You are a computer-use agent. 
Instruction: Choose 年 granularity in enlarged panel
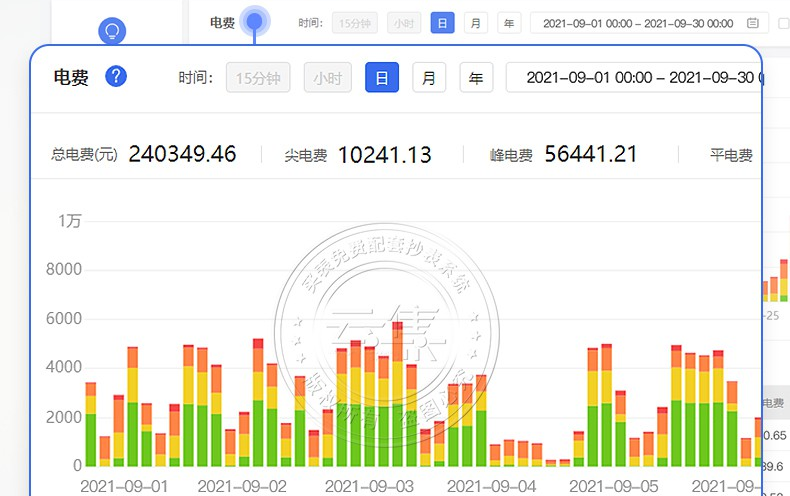click(476, 77)
